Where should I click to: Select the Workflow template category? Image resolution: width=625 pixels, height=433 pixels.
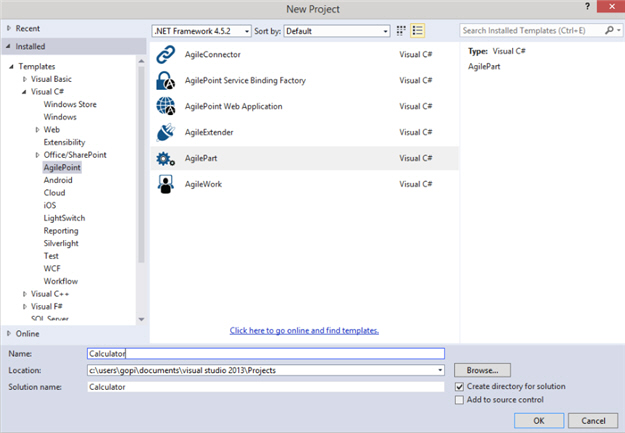pyautogui.click(x=61, y=281)
